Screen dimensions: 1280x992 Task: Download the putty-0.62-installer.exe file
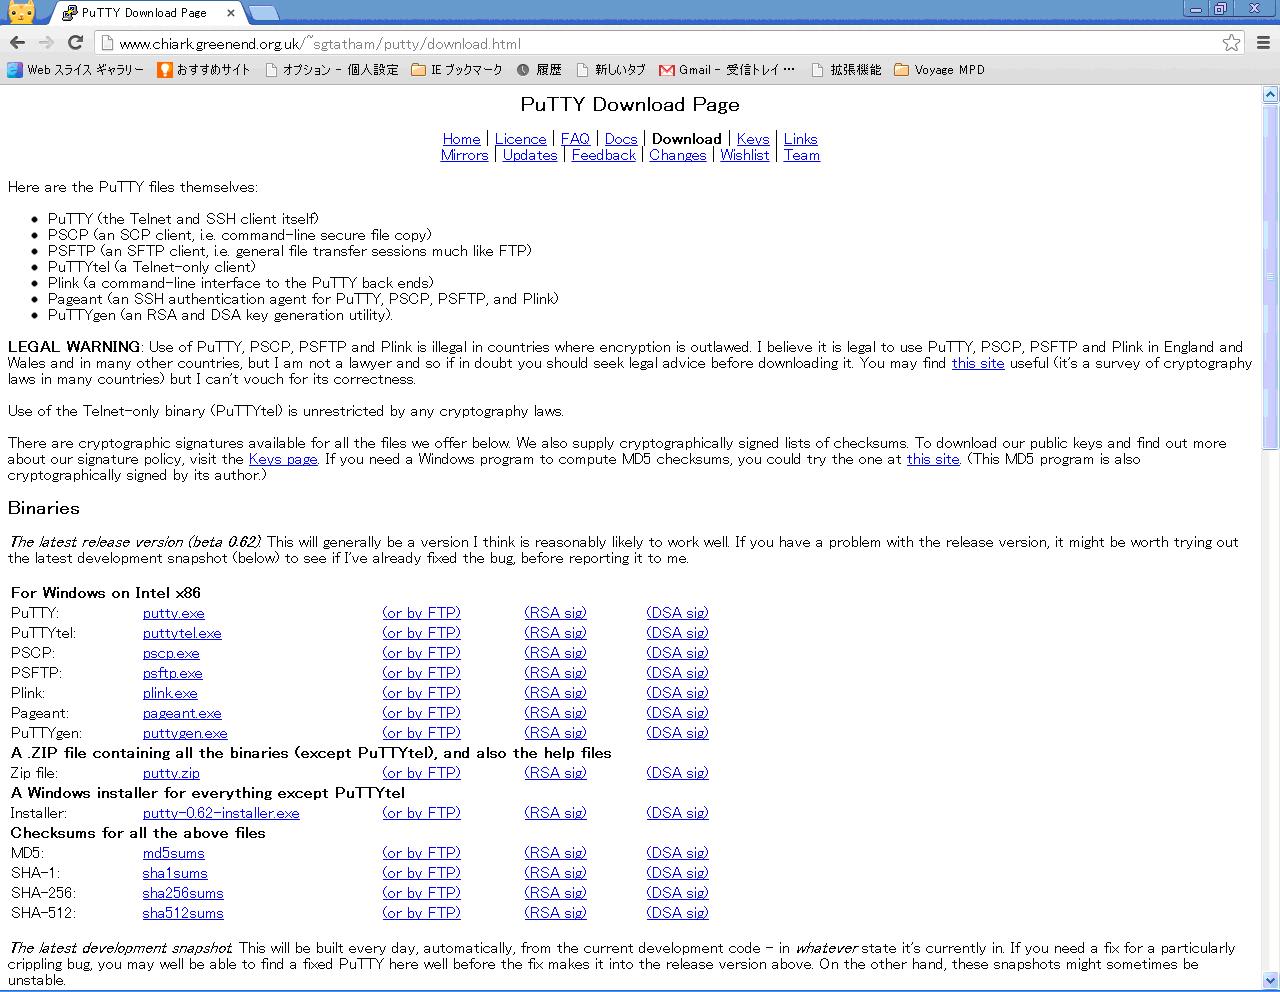pyautogui.click(x=221, y=813)
